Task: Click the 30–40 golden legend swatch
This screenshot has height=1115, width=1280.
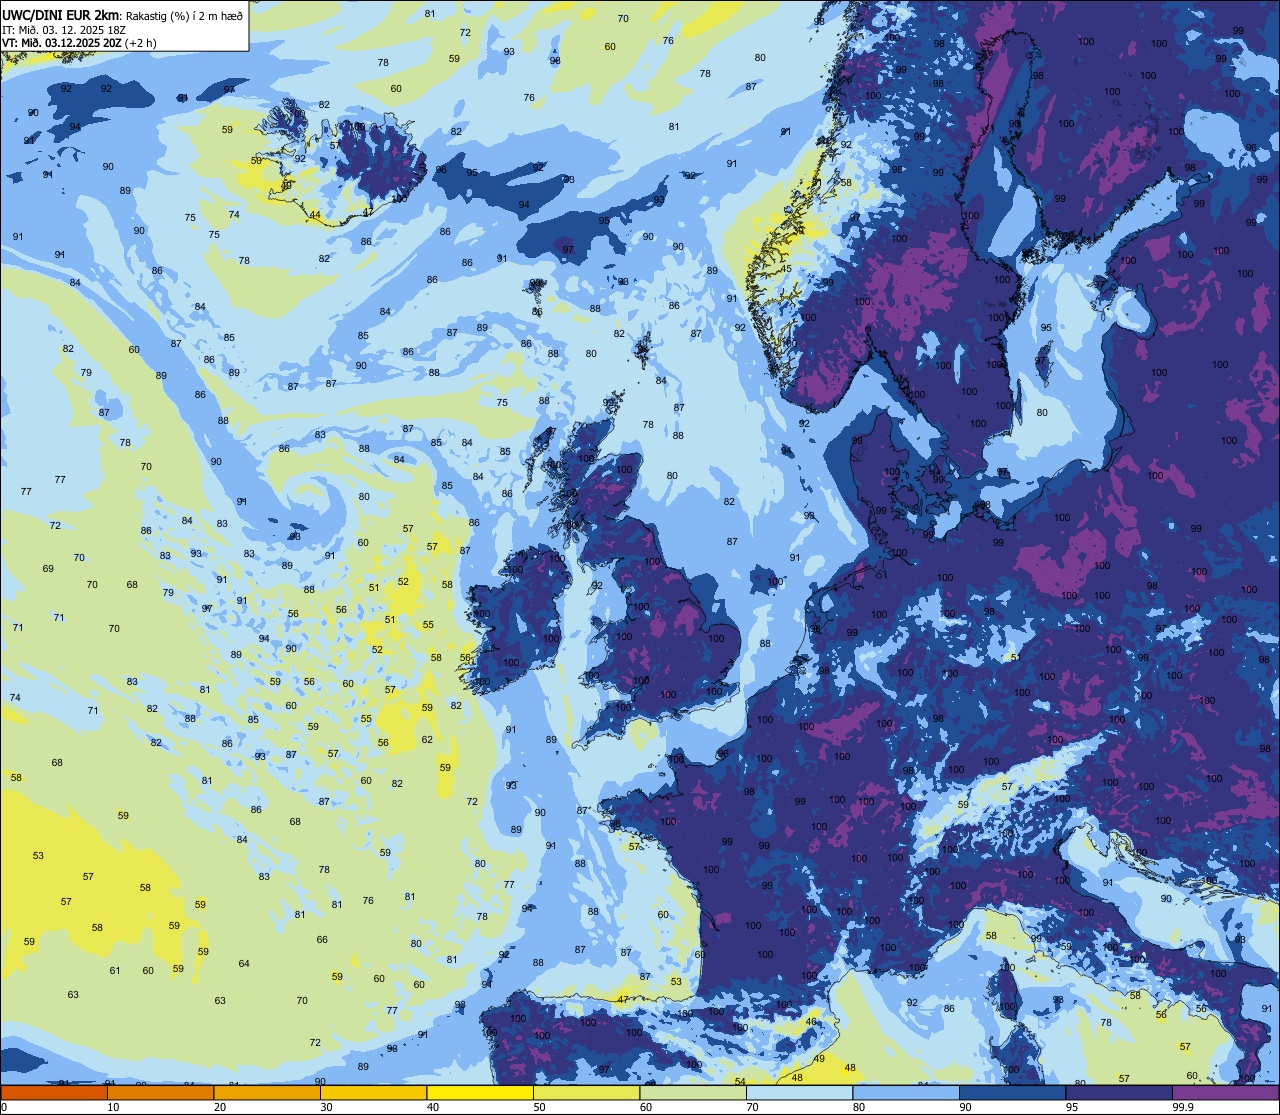Action: [x=373, y=1092]
